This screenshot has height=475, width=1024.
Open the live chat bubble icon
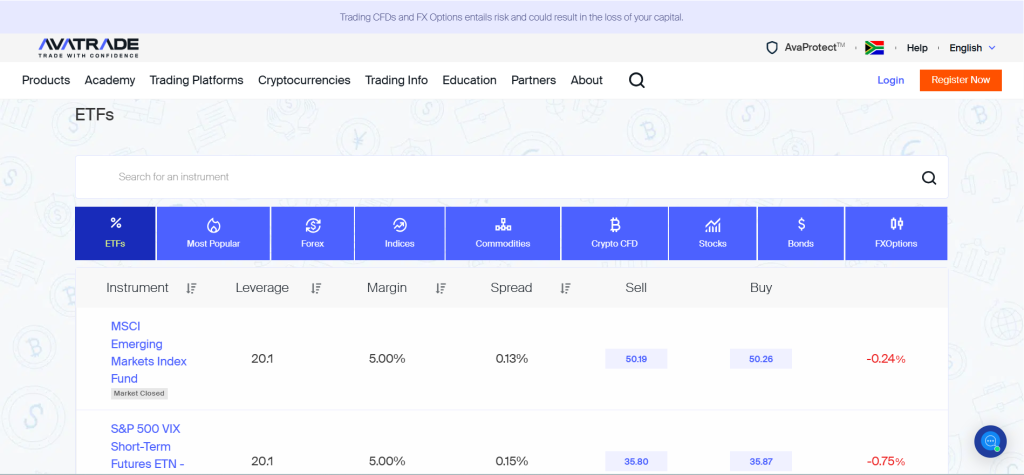[990, 441]
